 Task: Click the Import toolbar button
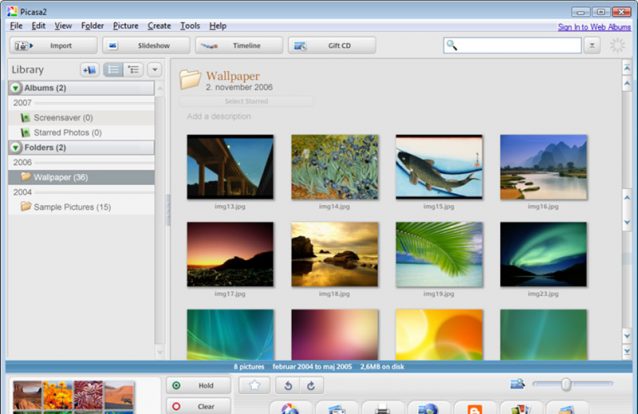pyautogui.click(x=54, y=46)
